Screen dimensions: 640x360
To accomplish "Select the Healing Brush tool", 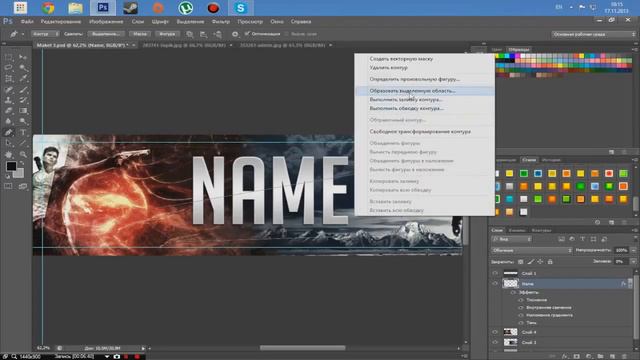I will pyautogui.click(x=9, y=89).
